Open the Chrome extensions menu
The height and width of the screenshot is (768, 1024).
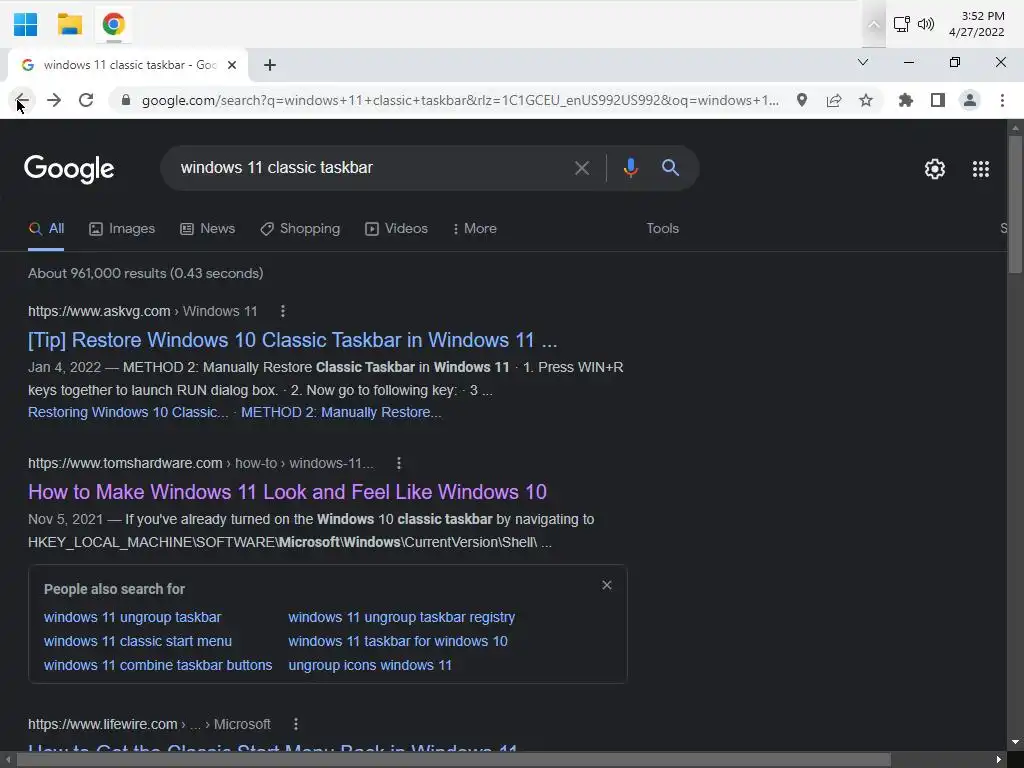point(906,100)
